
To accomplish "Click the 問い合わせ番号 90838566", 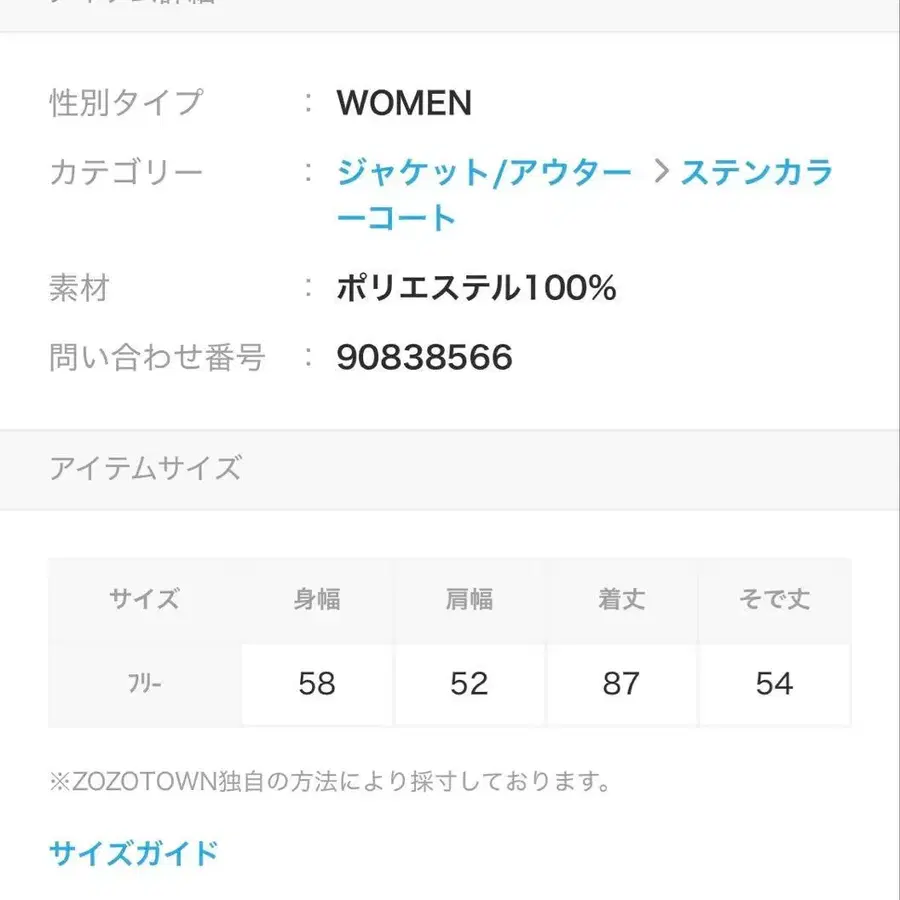I will (423, 357).
